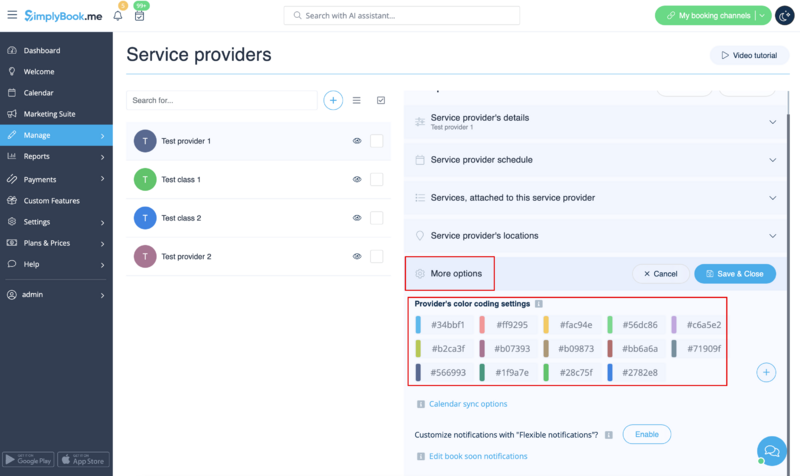Open Google Play store badge
This screenshot has height=476, width=800.
[28, 460]
